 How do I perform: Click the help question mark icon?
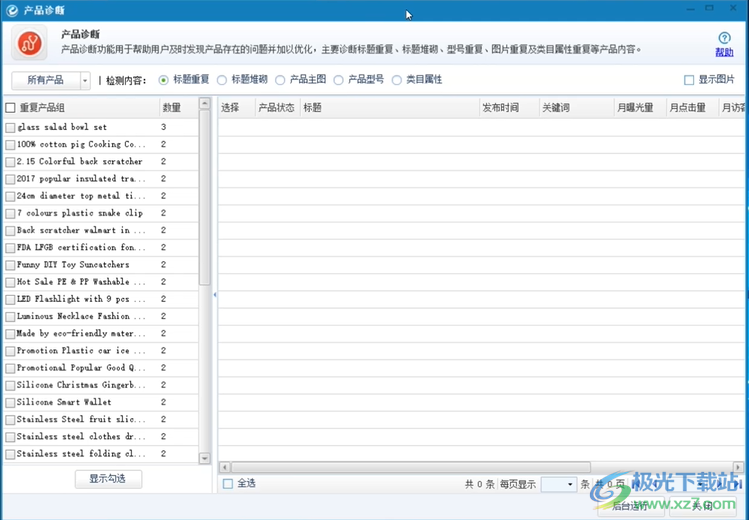pyautogui.click(x=724, y=38)
